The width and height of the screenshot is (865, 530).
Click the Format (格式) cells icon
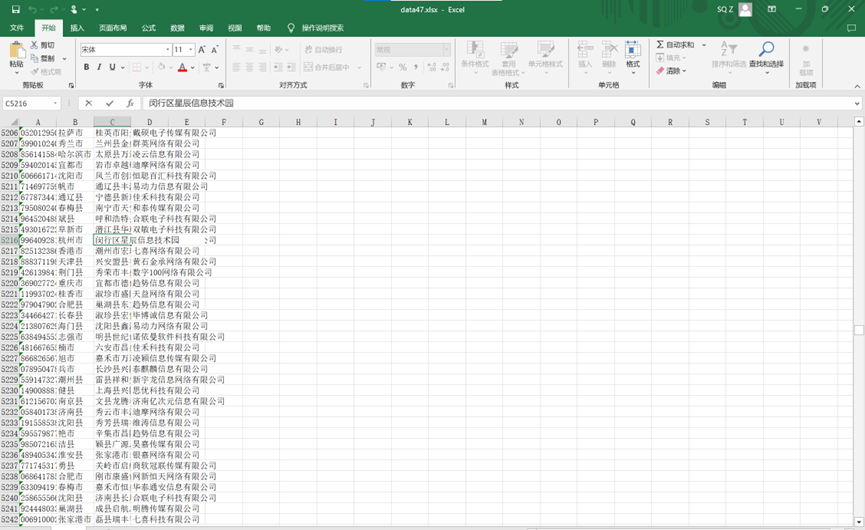pyautogui.click(x=632, y=54)
